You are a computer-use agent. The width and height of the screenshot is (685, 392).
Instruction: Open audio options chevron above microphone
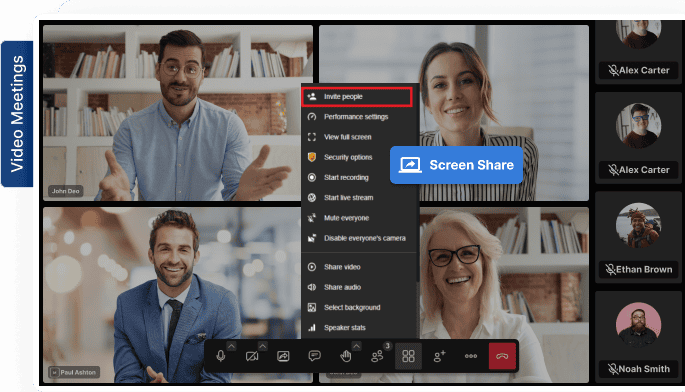[232, 346]
